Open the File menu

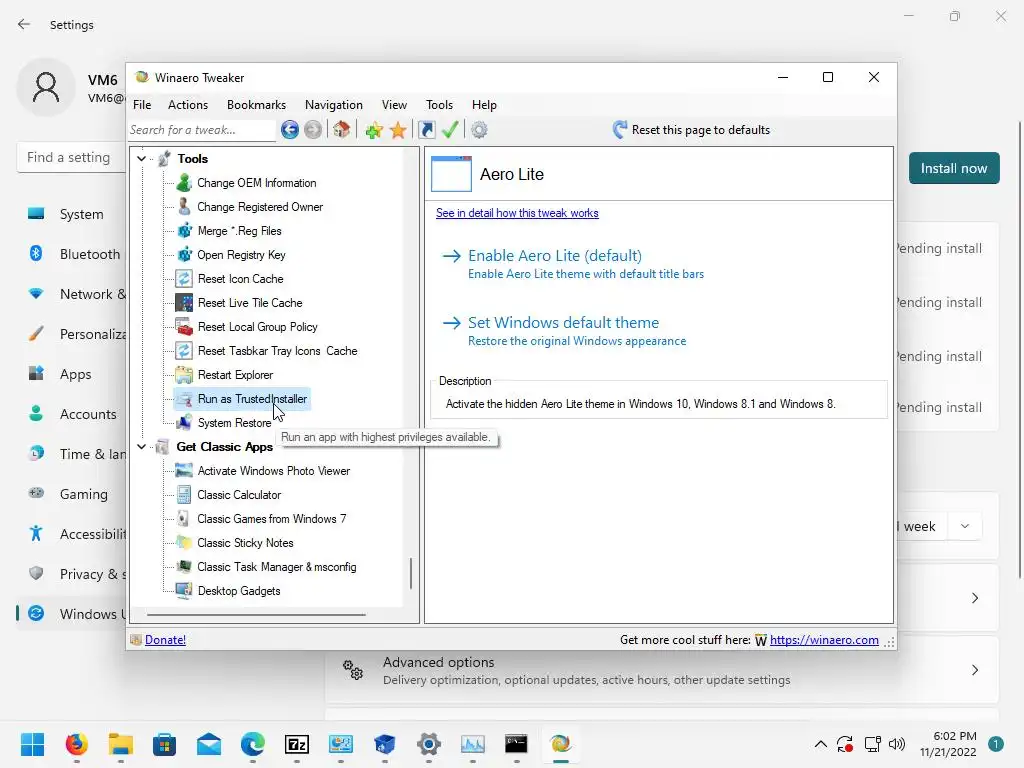coord(142,104)
